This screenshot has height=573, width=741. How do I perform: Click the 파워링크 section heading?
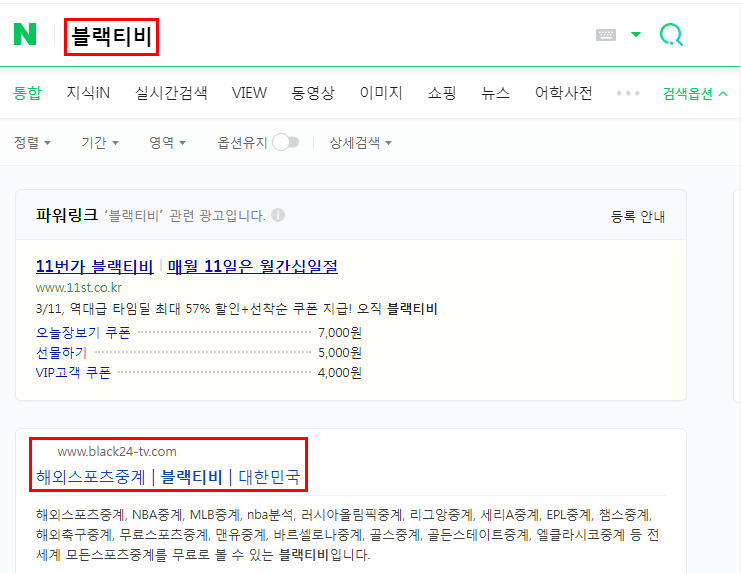[x=67, y=215]
